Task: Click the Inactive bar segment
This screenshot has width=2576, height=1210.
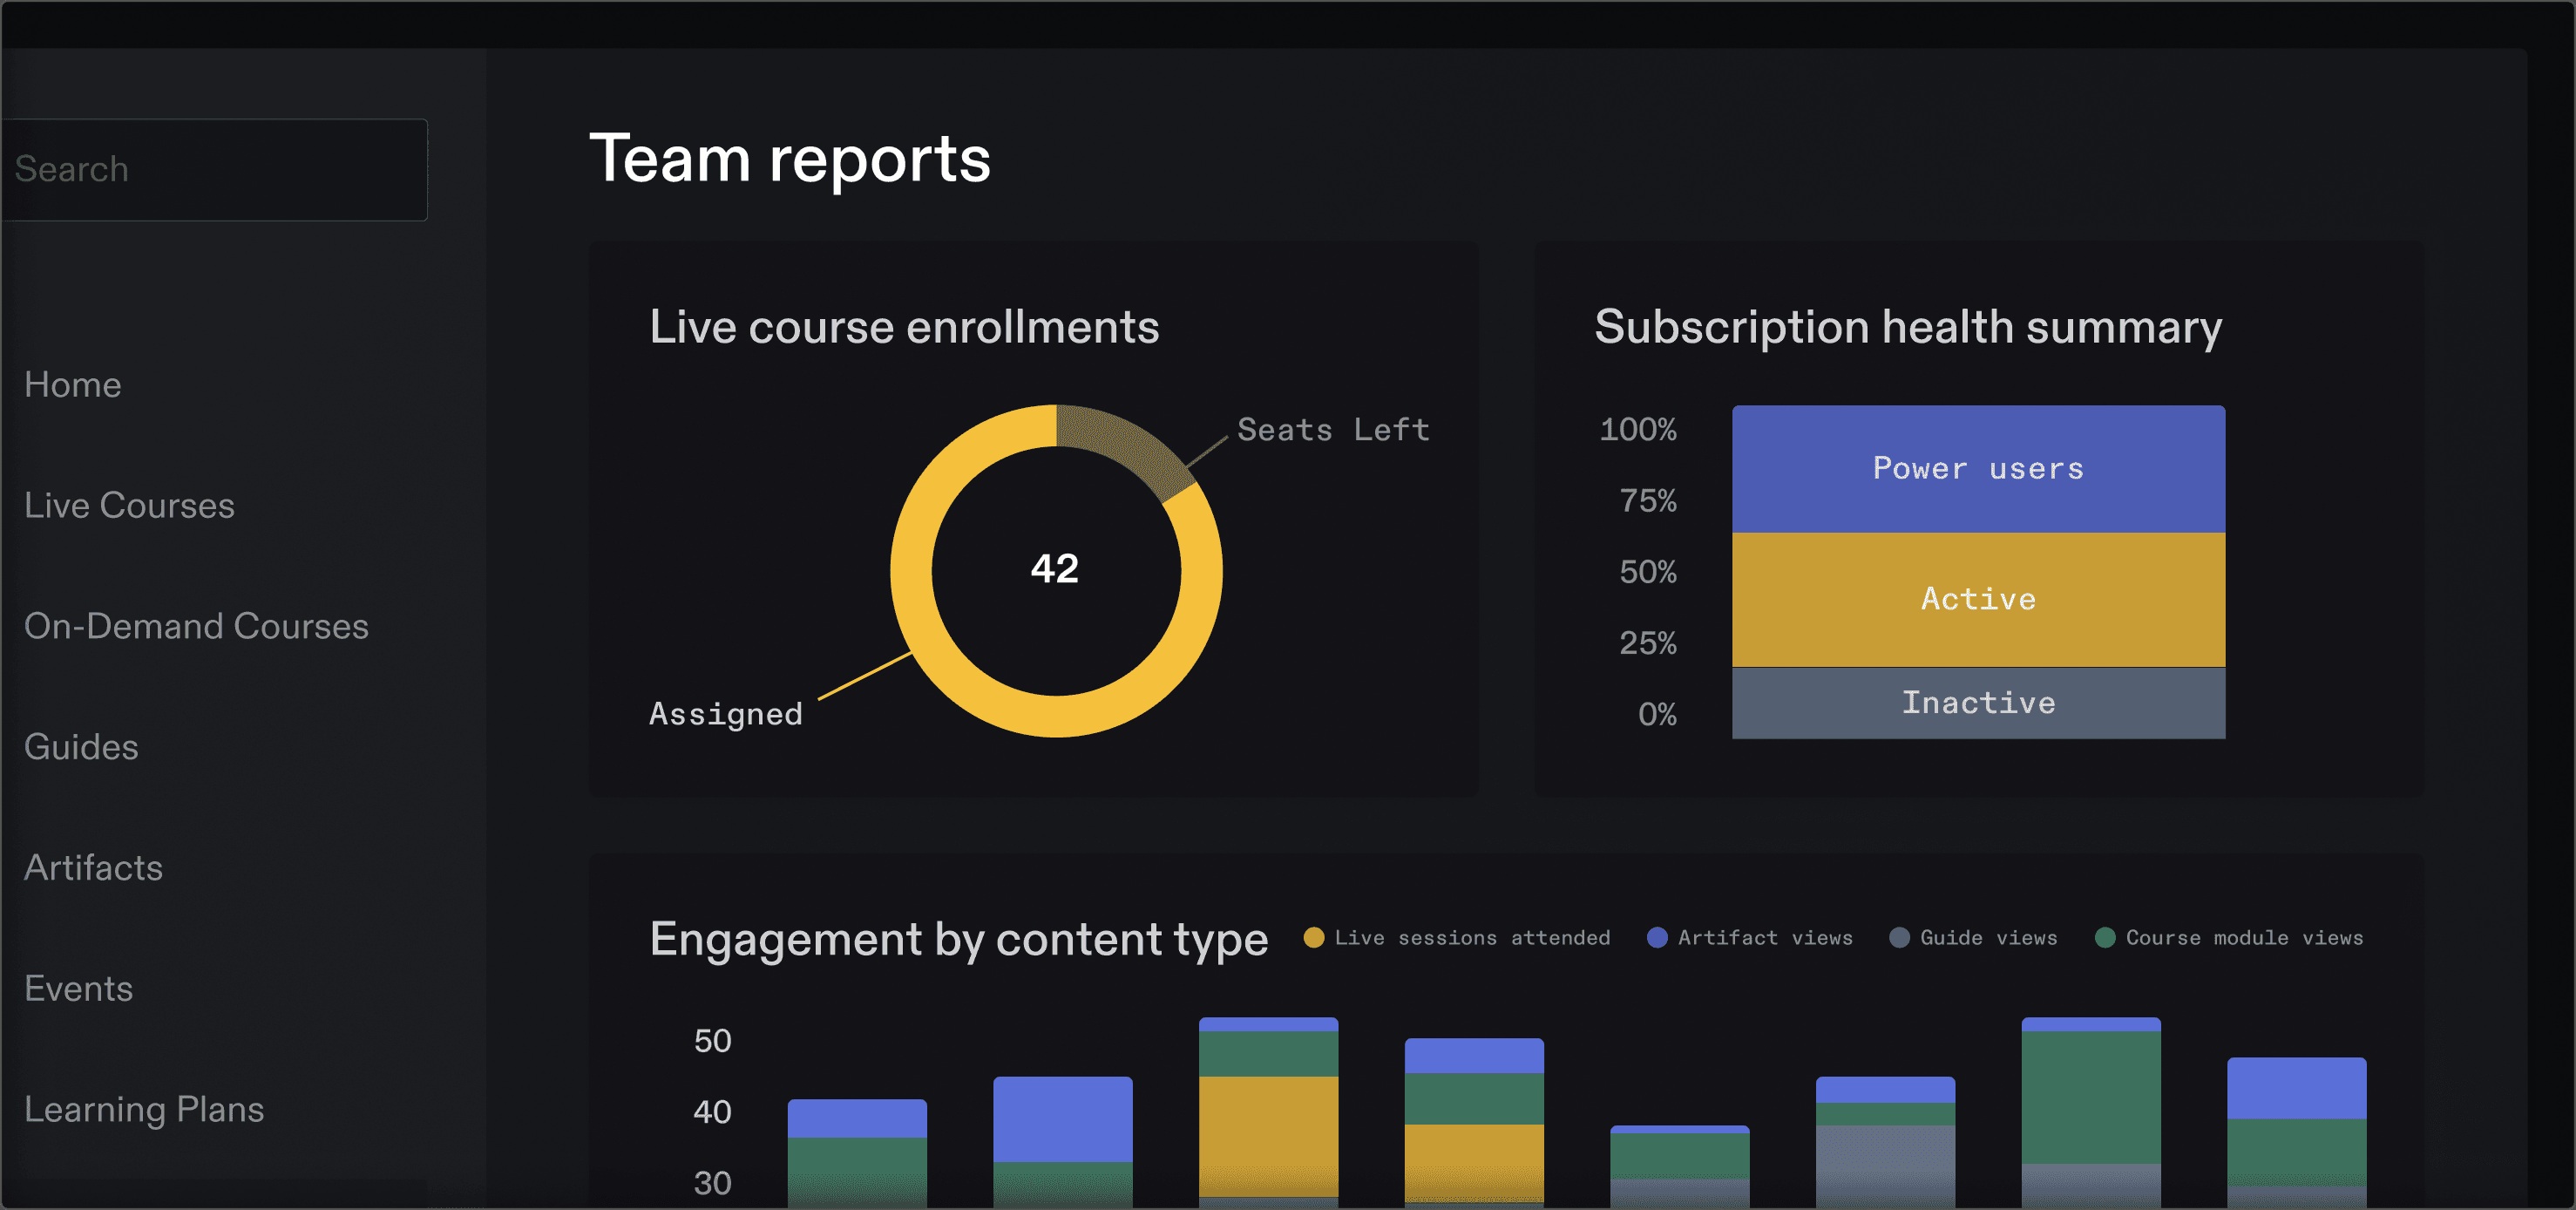Action: coord(1978,703)
